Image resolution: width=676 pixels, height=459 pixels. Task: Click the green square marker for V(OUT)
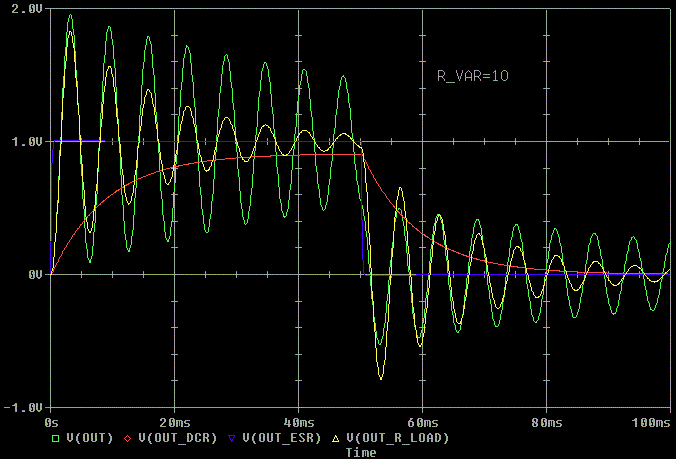click(56, 438)
